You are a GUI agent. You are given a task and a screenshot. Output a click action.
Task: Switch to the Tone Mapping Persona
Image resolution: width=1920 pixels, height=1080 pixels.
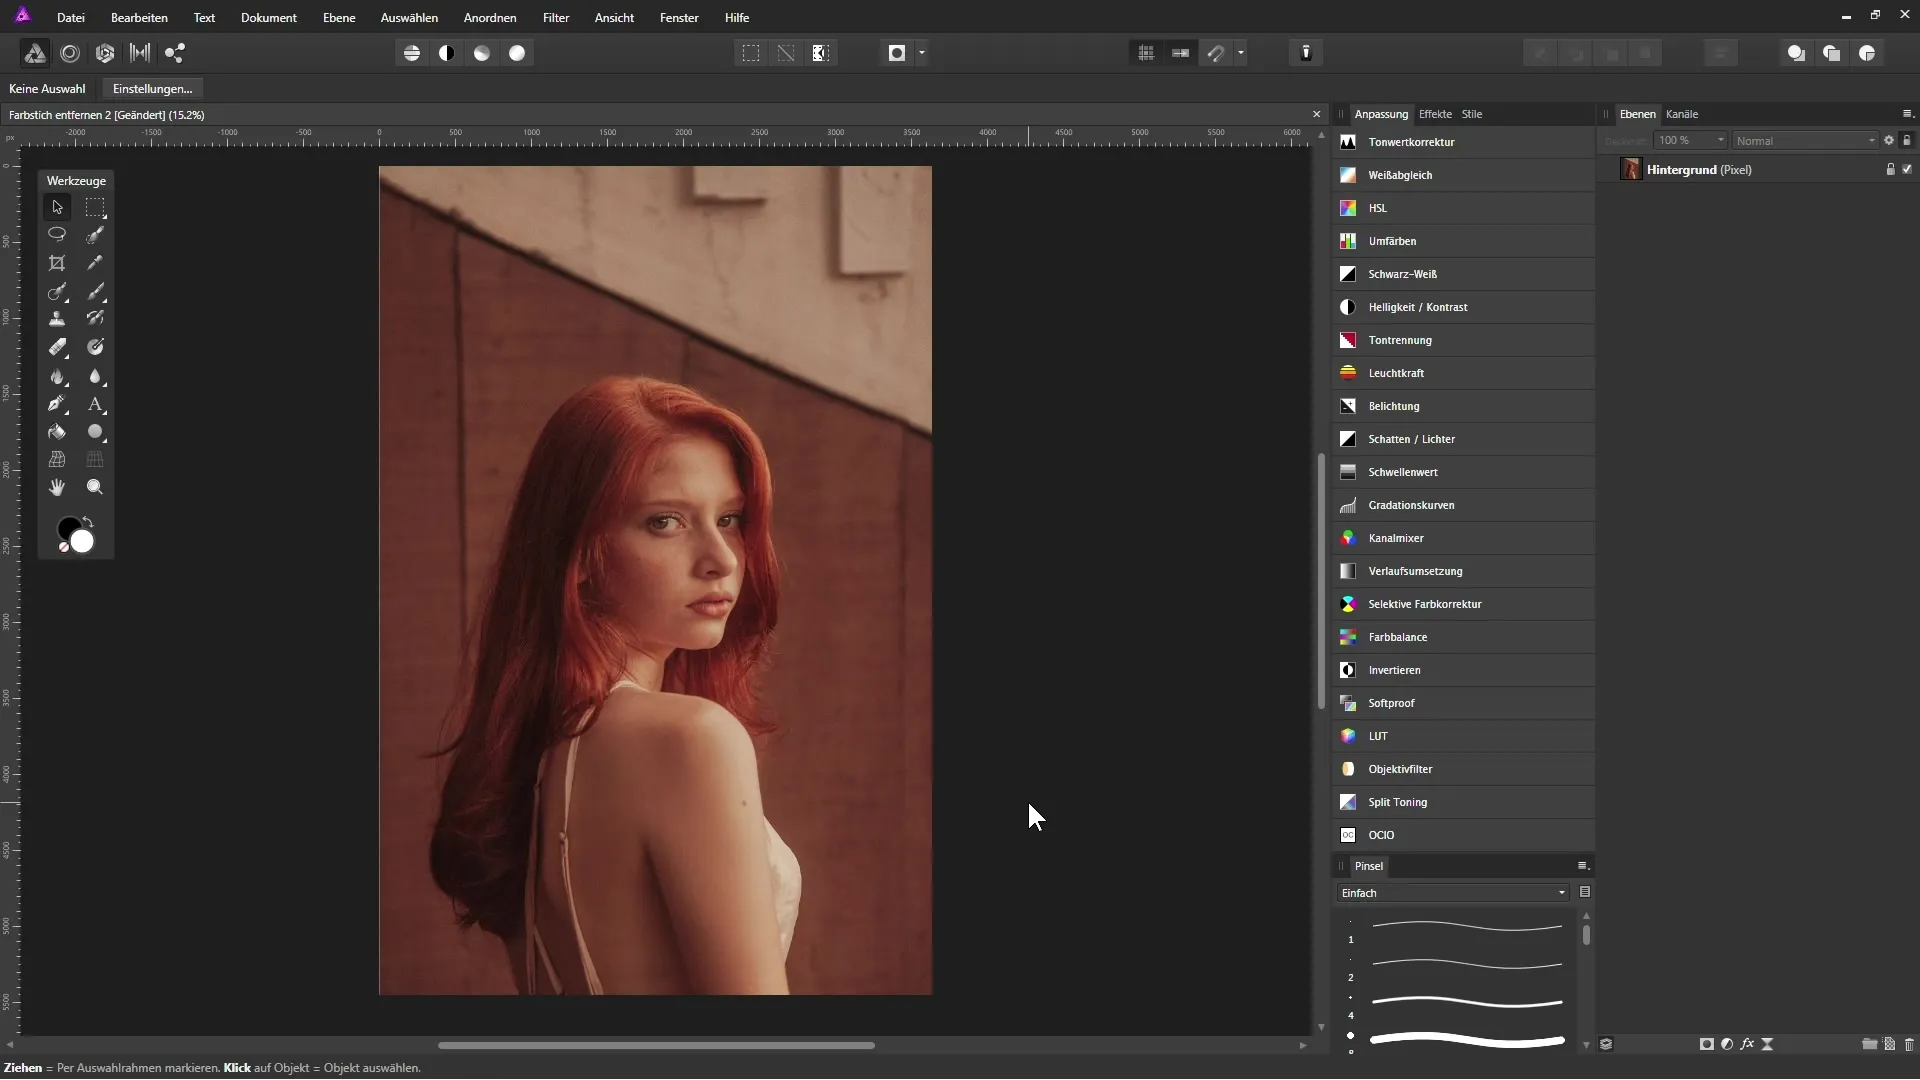(x=140, y=53)
